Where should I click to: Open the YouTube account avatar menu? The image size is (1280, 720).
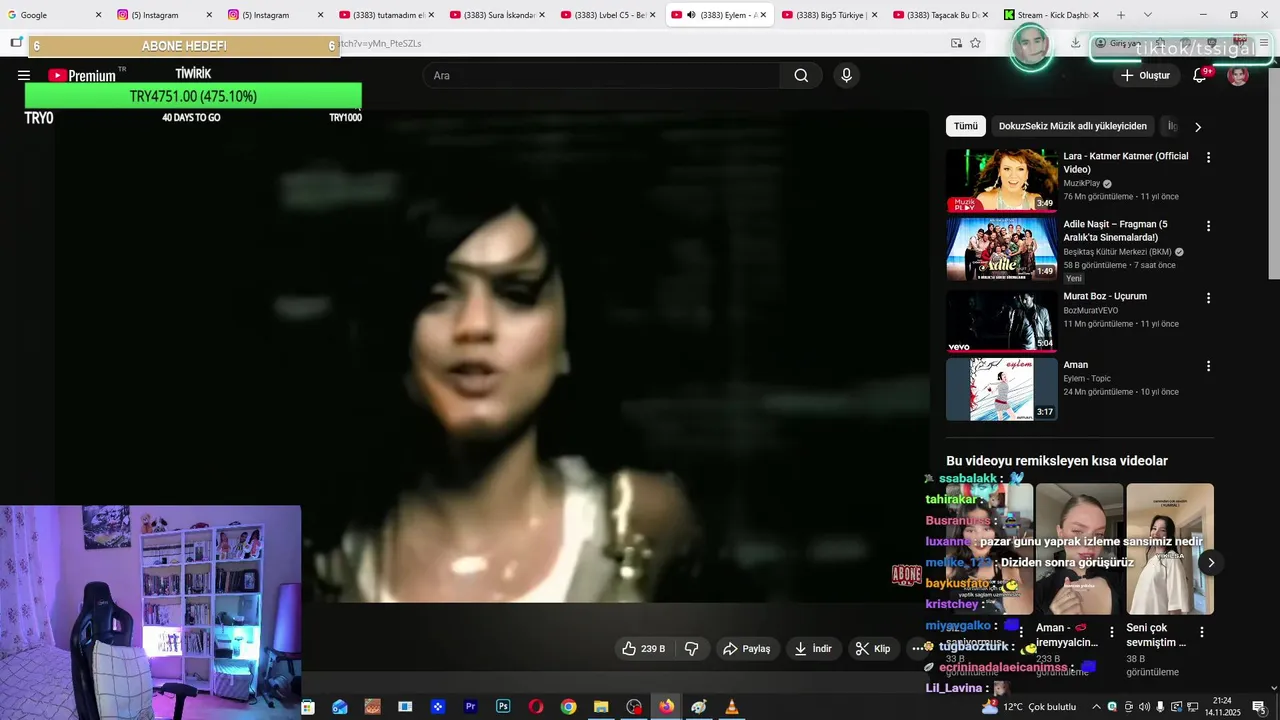click(1238, 76)
